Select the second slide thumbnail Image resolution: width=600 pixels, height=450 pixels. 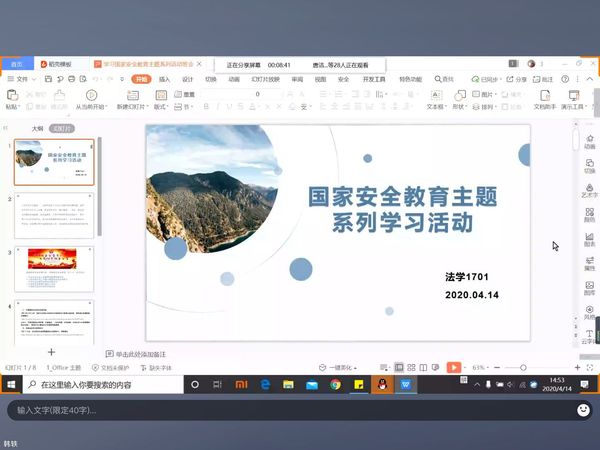click(x=54, y=214)
